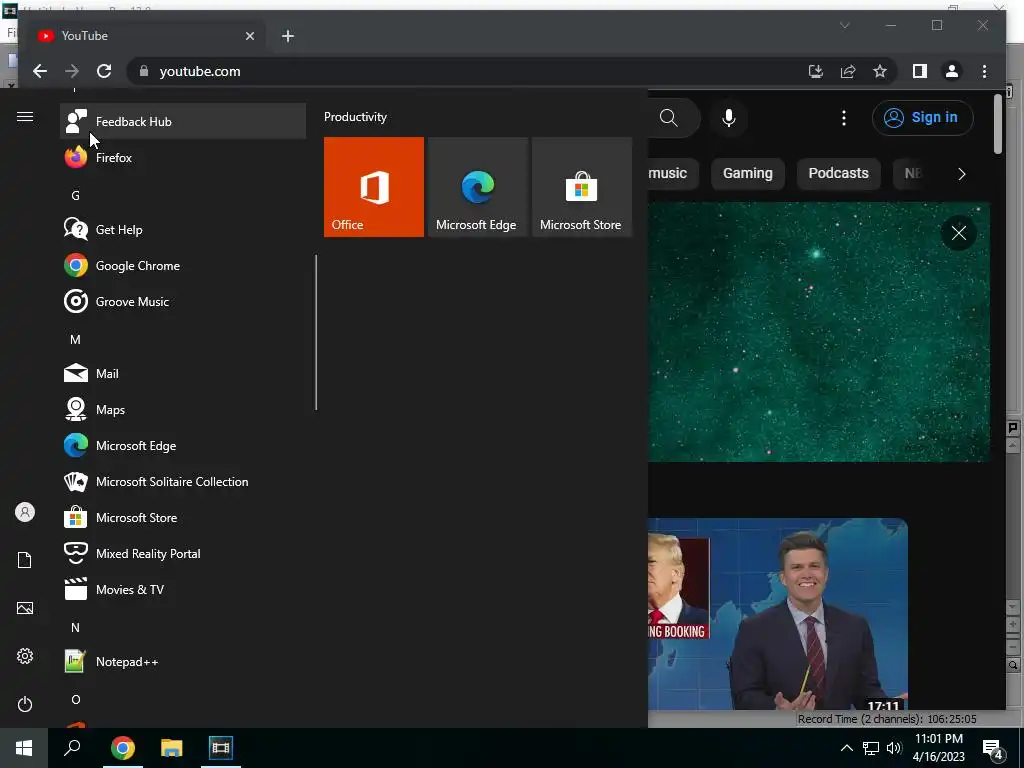Launch Mixed Reality Portal

click(x=183, y=553)
